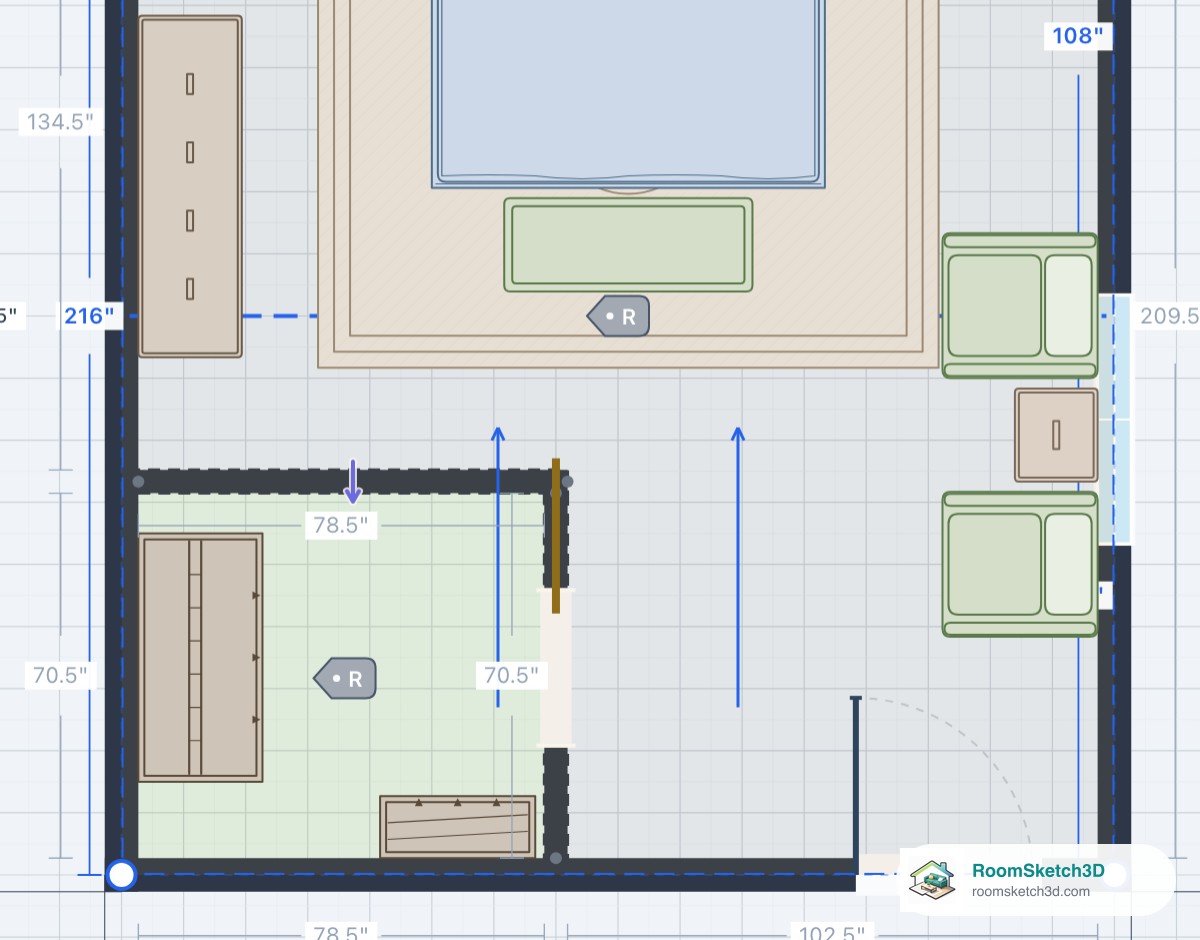Click the 102.5" dimension label at the bottom
The image size is (1200, 940).
point(832,932)
